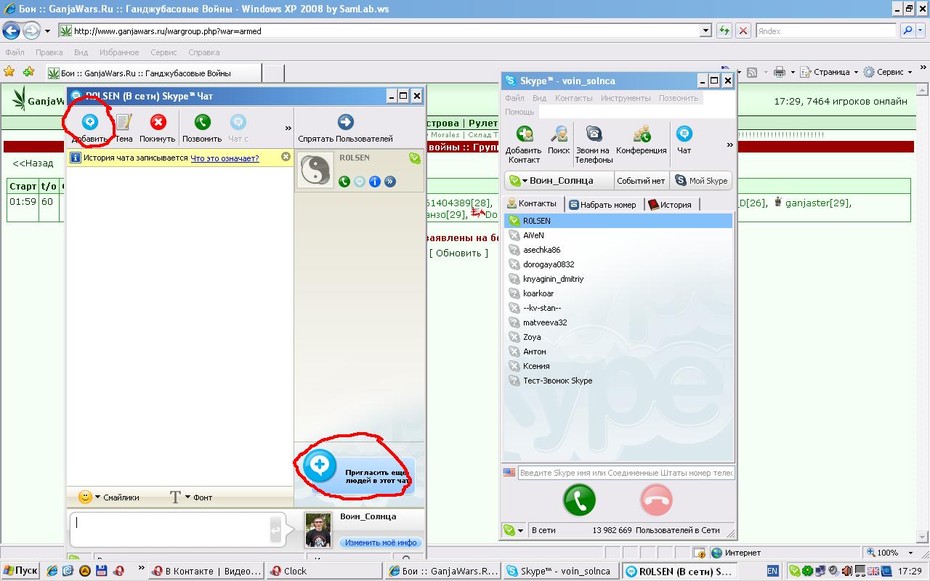930x581 pixels.
Task: Switch to Набрать номер tab
Action: click(603, 205)
